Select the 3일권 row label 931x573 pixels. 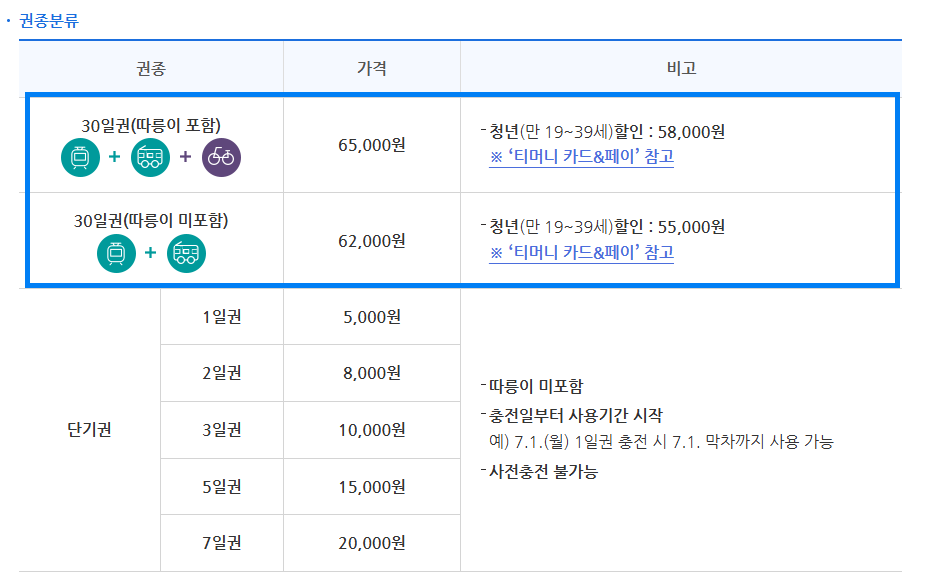(x=221, y=430)
